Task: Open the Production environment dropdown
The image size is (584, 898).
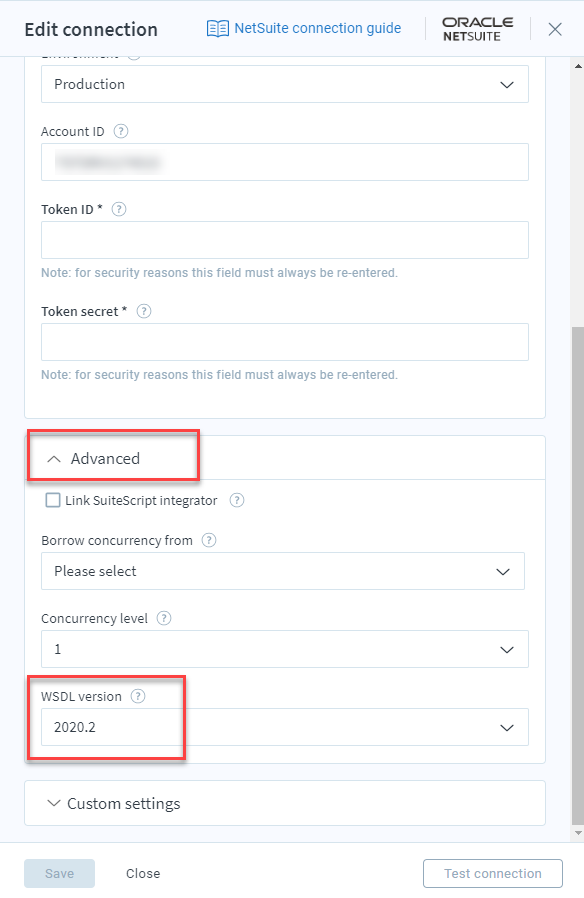Action: (x=285, y=84)
